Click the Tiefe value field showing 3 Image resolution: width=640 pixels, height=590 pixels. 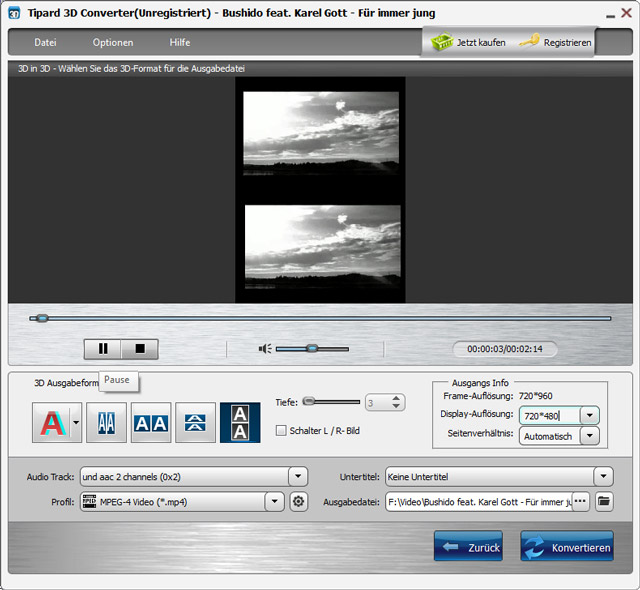(378, 402)
